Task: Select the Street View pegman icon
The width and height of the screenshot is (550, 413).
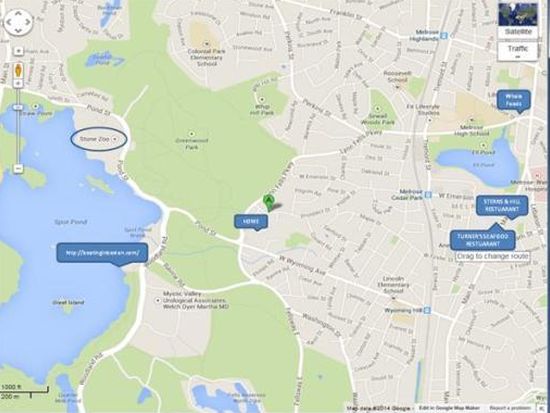Action: 19,71
